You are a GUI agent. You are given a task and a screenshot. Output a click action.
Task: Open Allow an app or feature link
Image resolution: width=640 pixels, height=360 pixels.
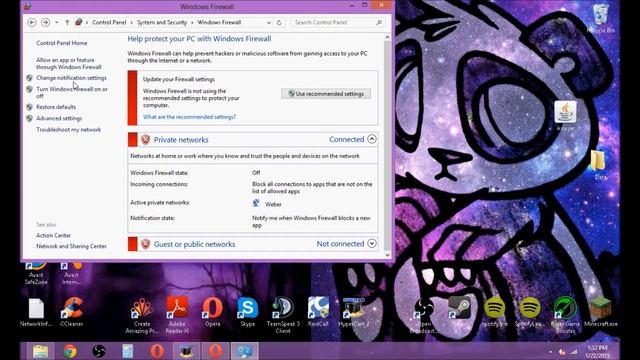click(x=69, y=63)
